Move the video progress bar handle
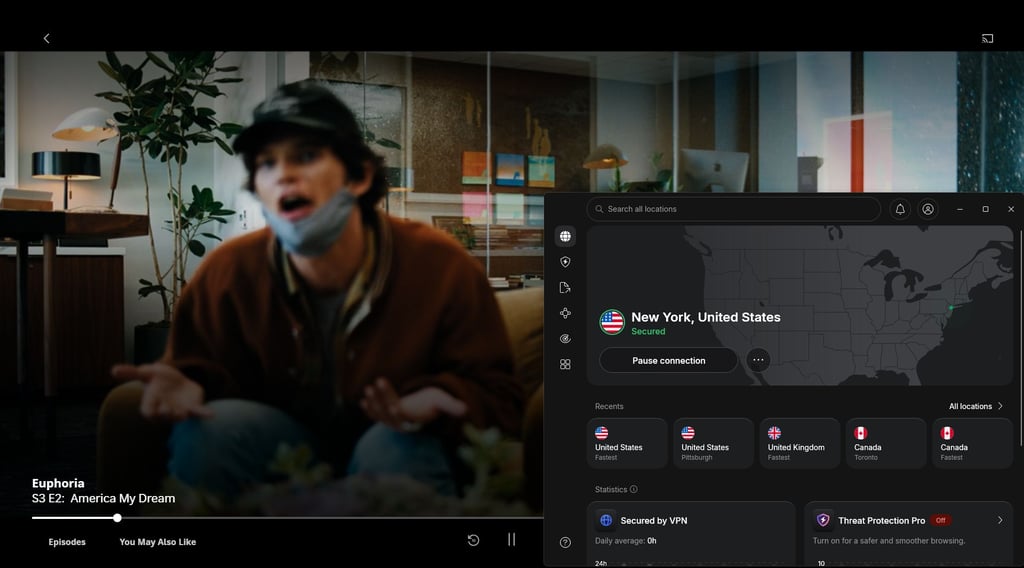1024x568 pixels. pos(117,518)
